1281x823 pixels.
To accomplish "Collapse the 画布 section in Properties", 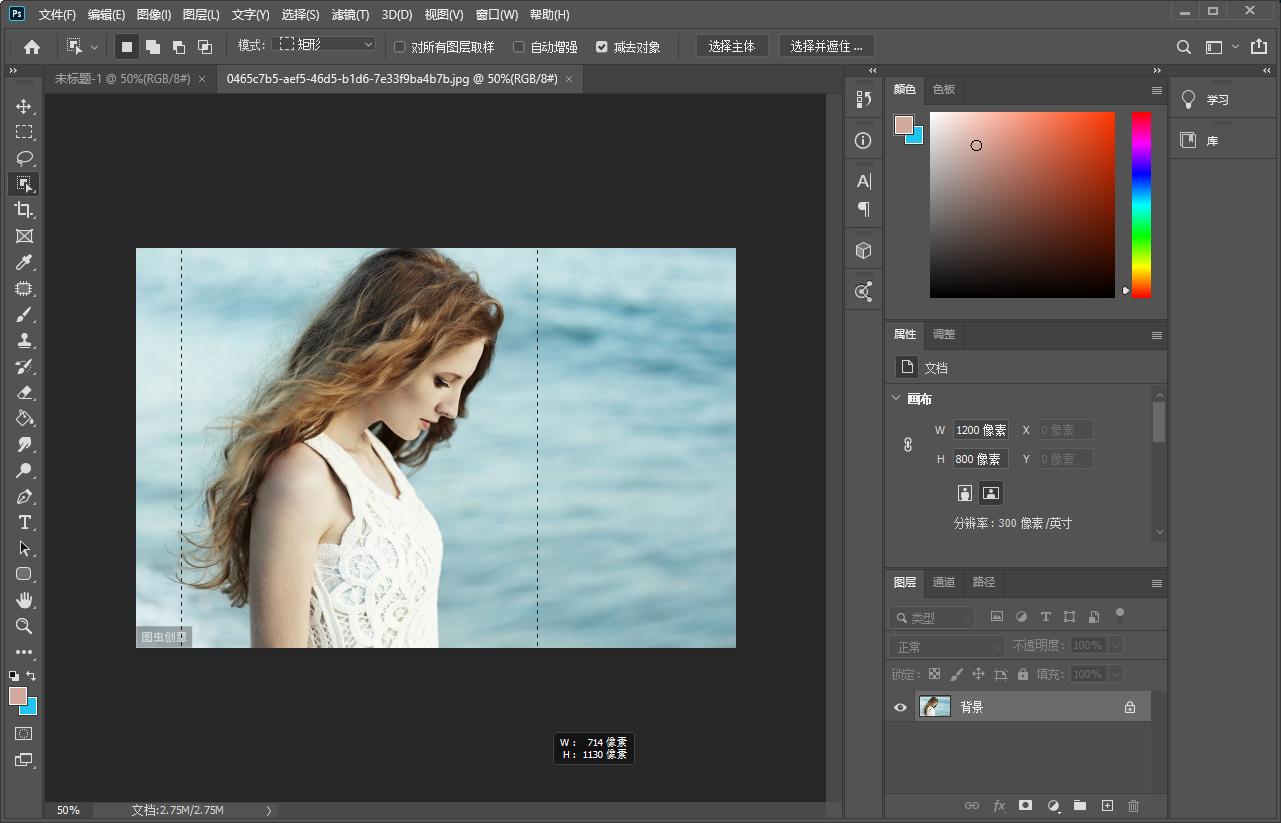I will coord(897,398).
